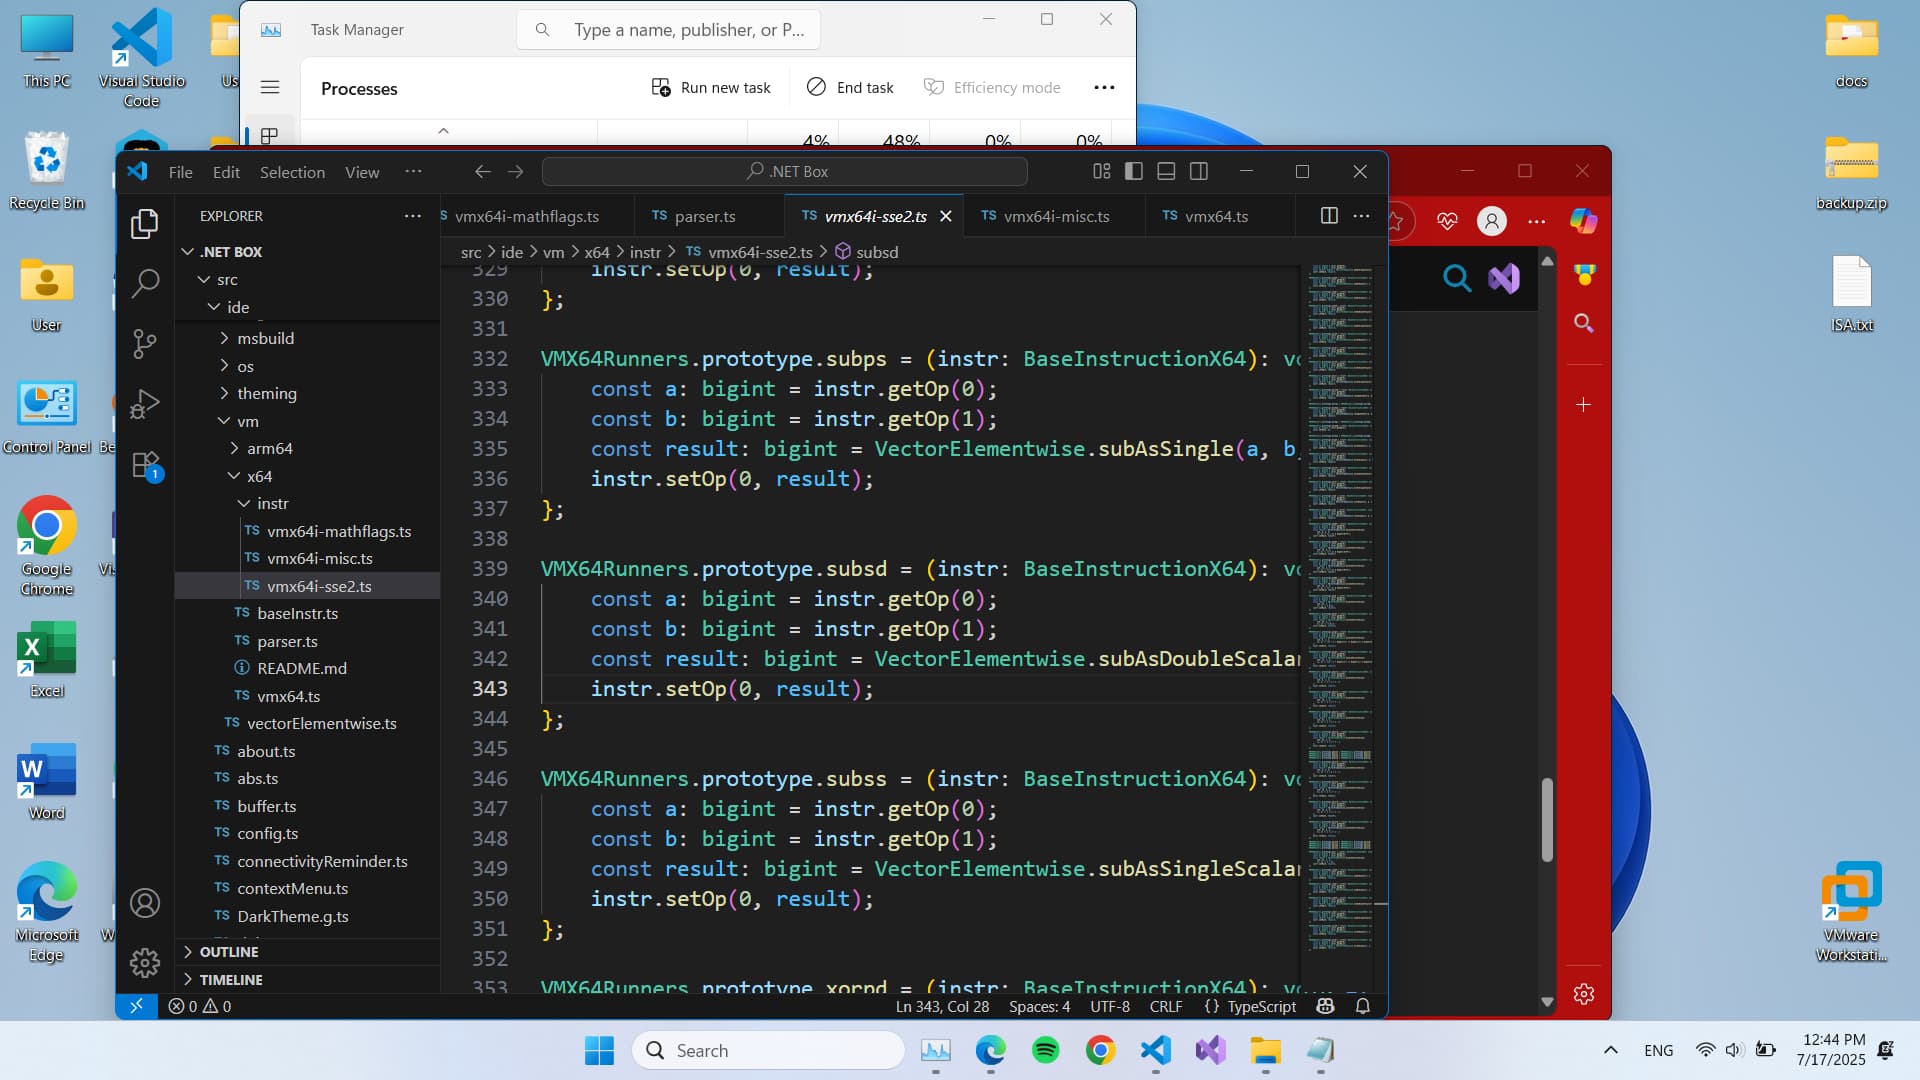The height and width of the screenshot is (1080, 1920).
Task: Click the search magnifier in browser sidebar
Action: click(x=1583, y=323)
